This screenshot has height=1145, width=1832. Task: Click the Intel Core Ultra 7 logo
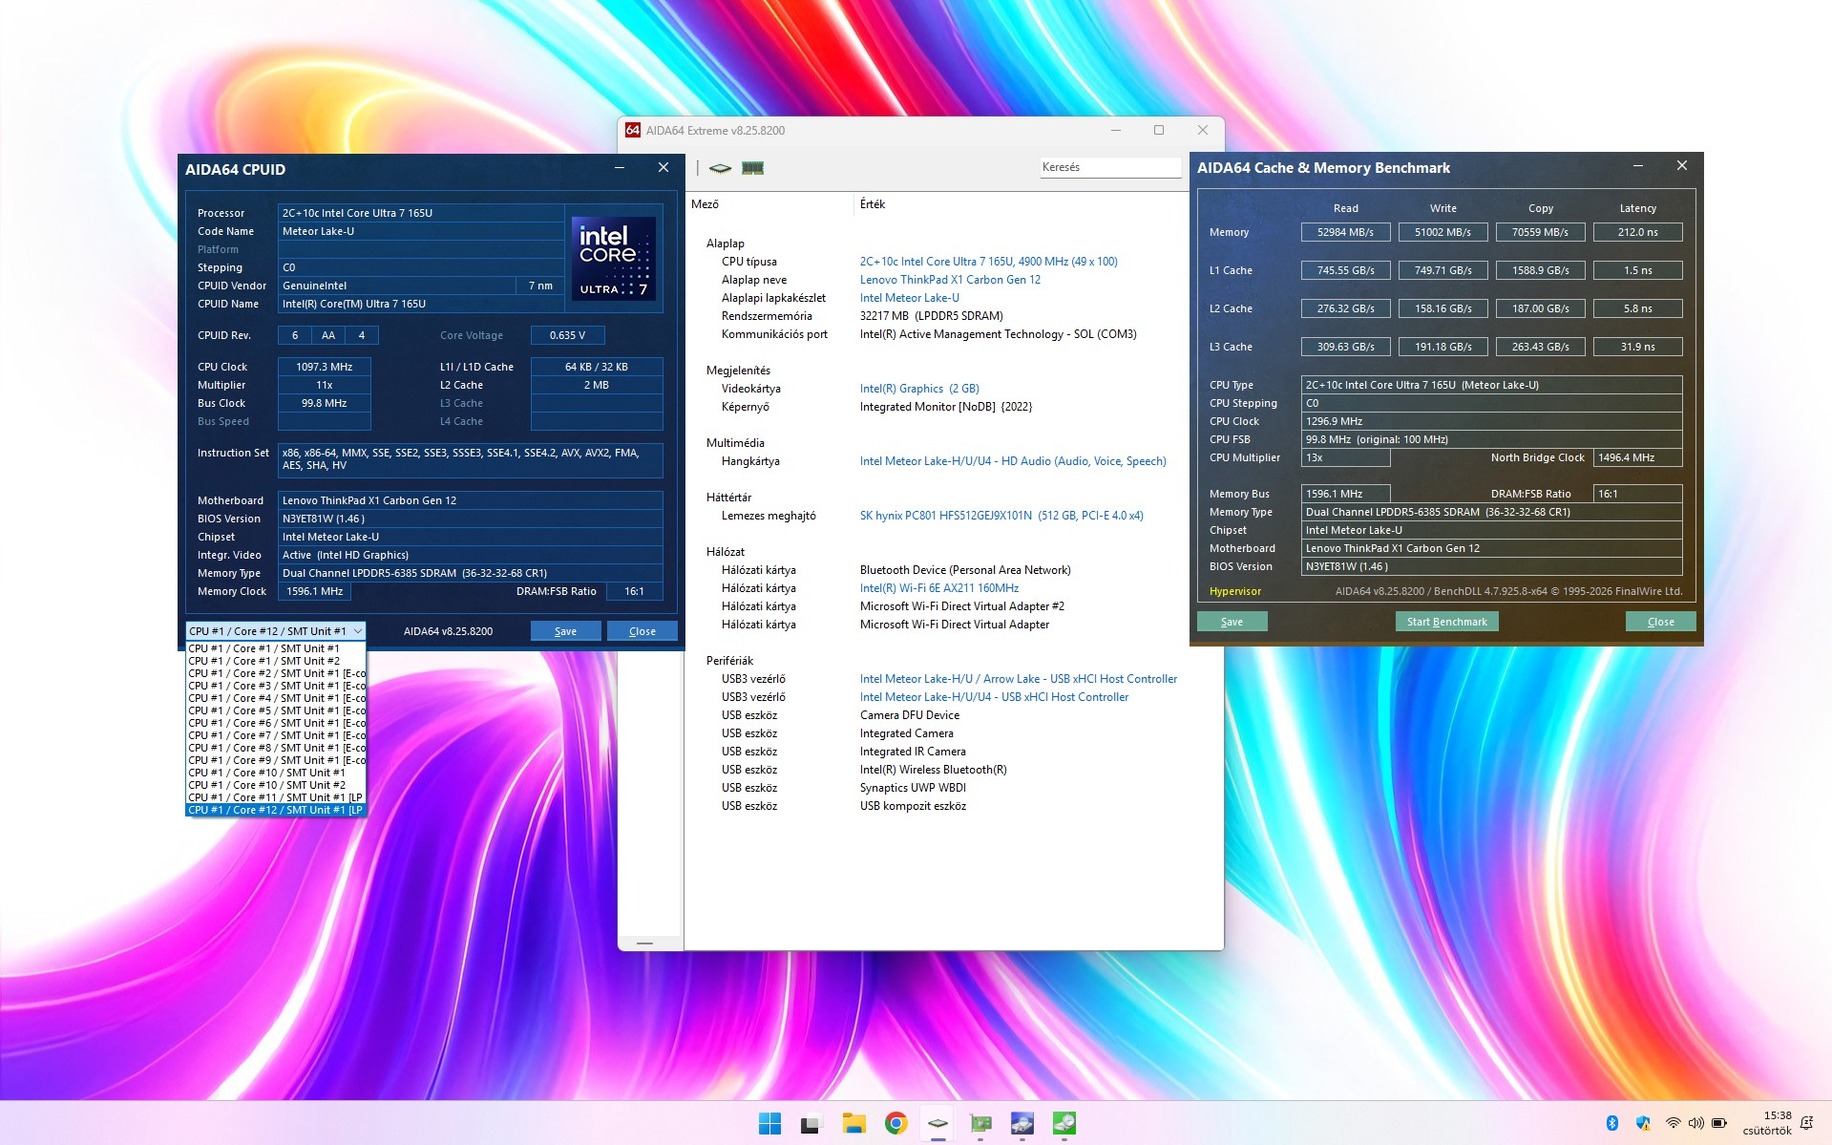coord(614,258)
